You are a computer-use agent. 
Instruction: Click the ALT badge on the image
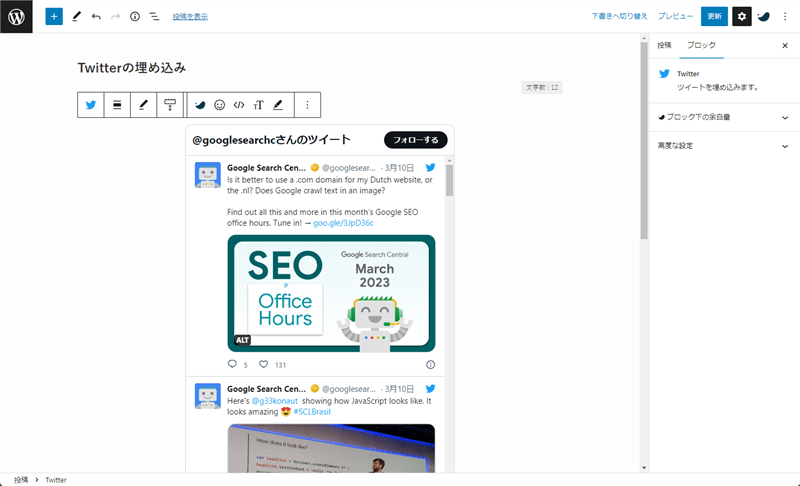click(x=242, y=340)
